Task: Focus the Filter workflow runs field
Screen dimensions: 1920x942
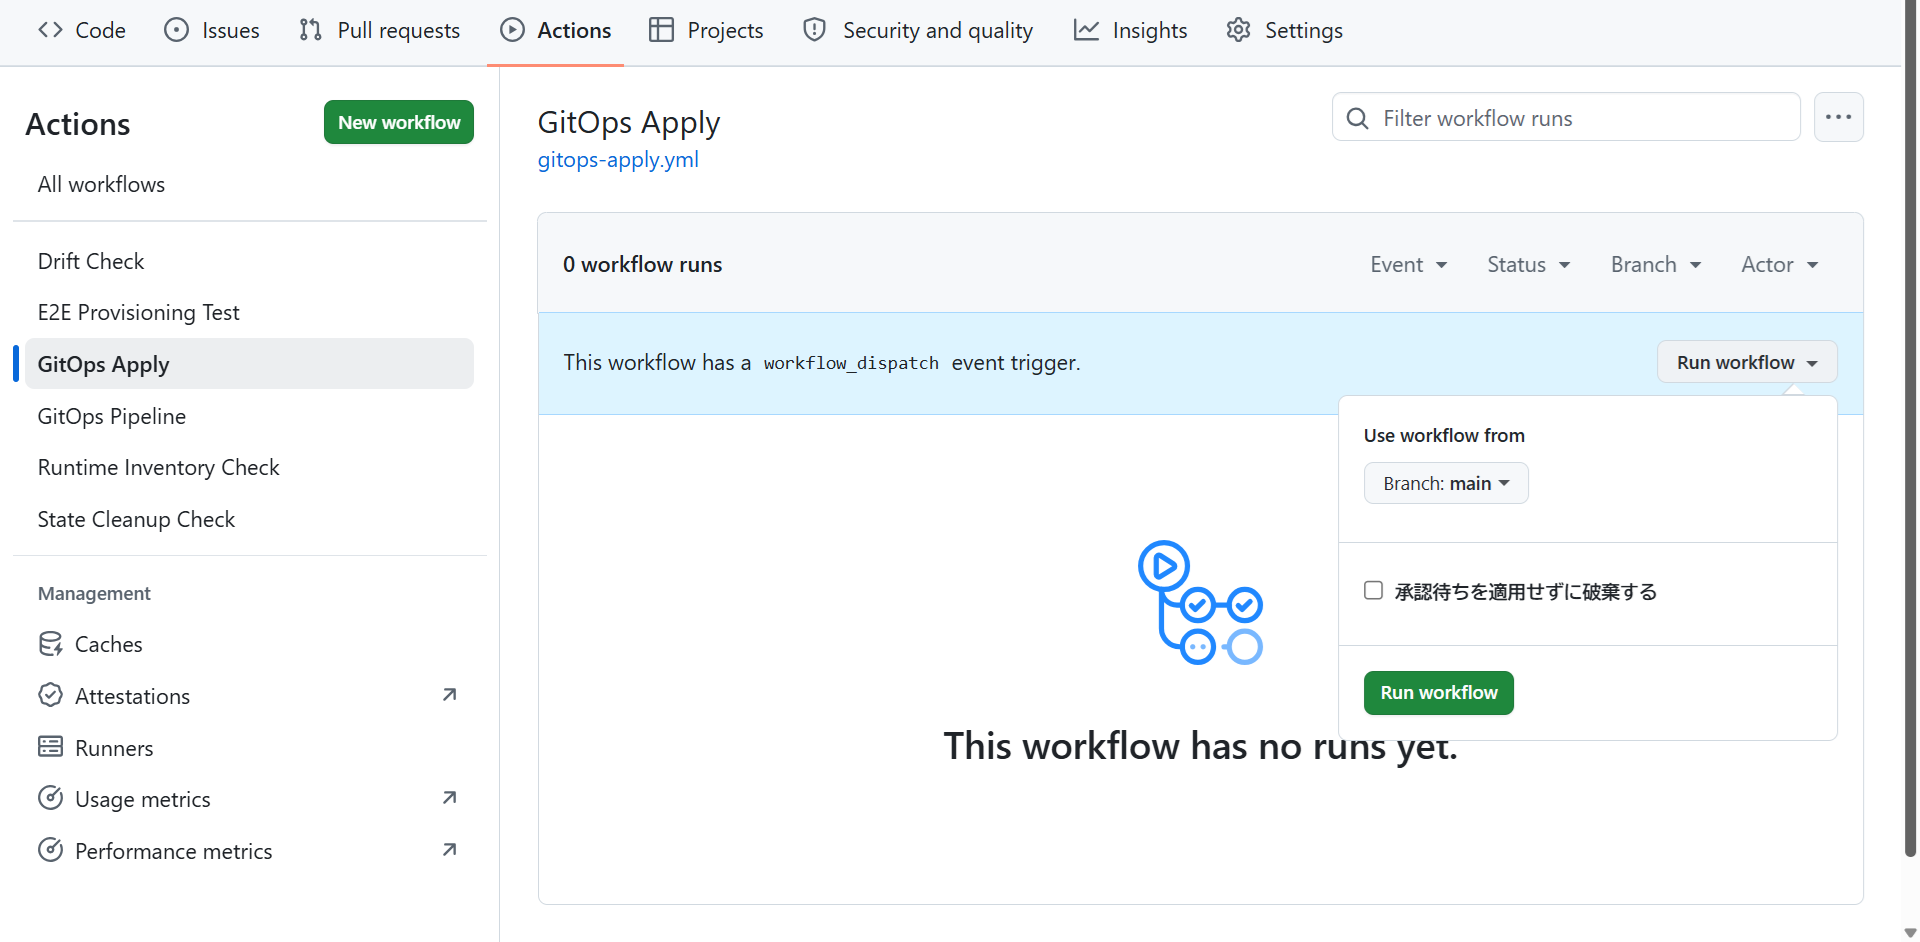Action: (1566, 118)
